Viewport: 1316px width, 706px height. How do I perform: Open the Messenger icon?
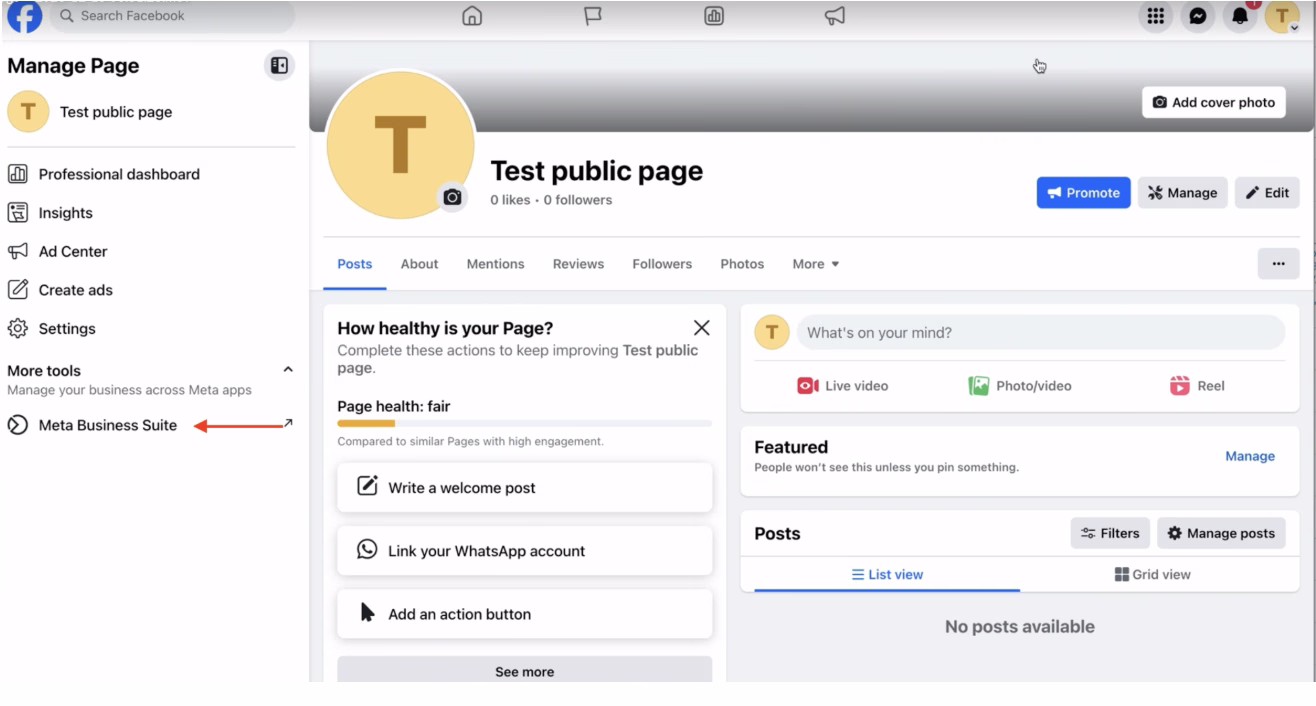[1197, 16]
